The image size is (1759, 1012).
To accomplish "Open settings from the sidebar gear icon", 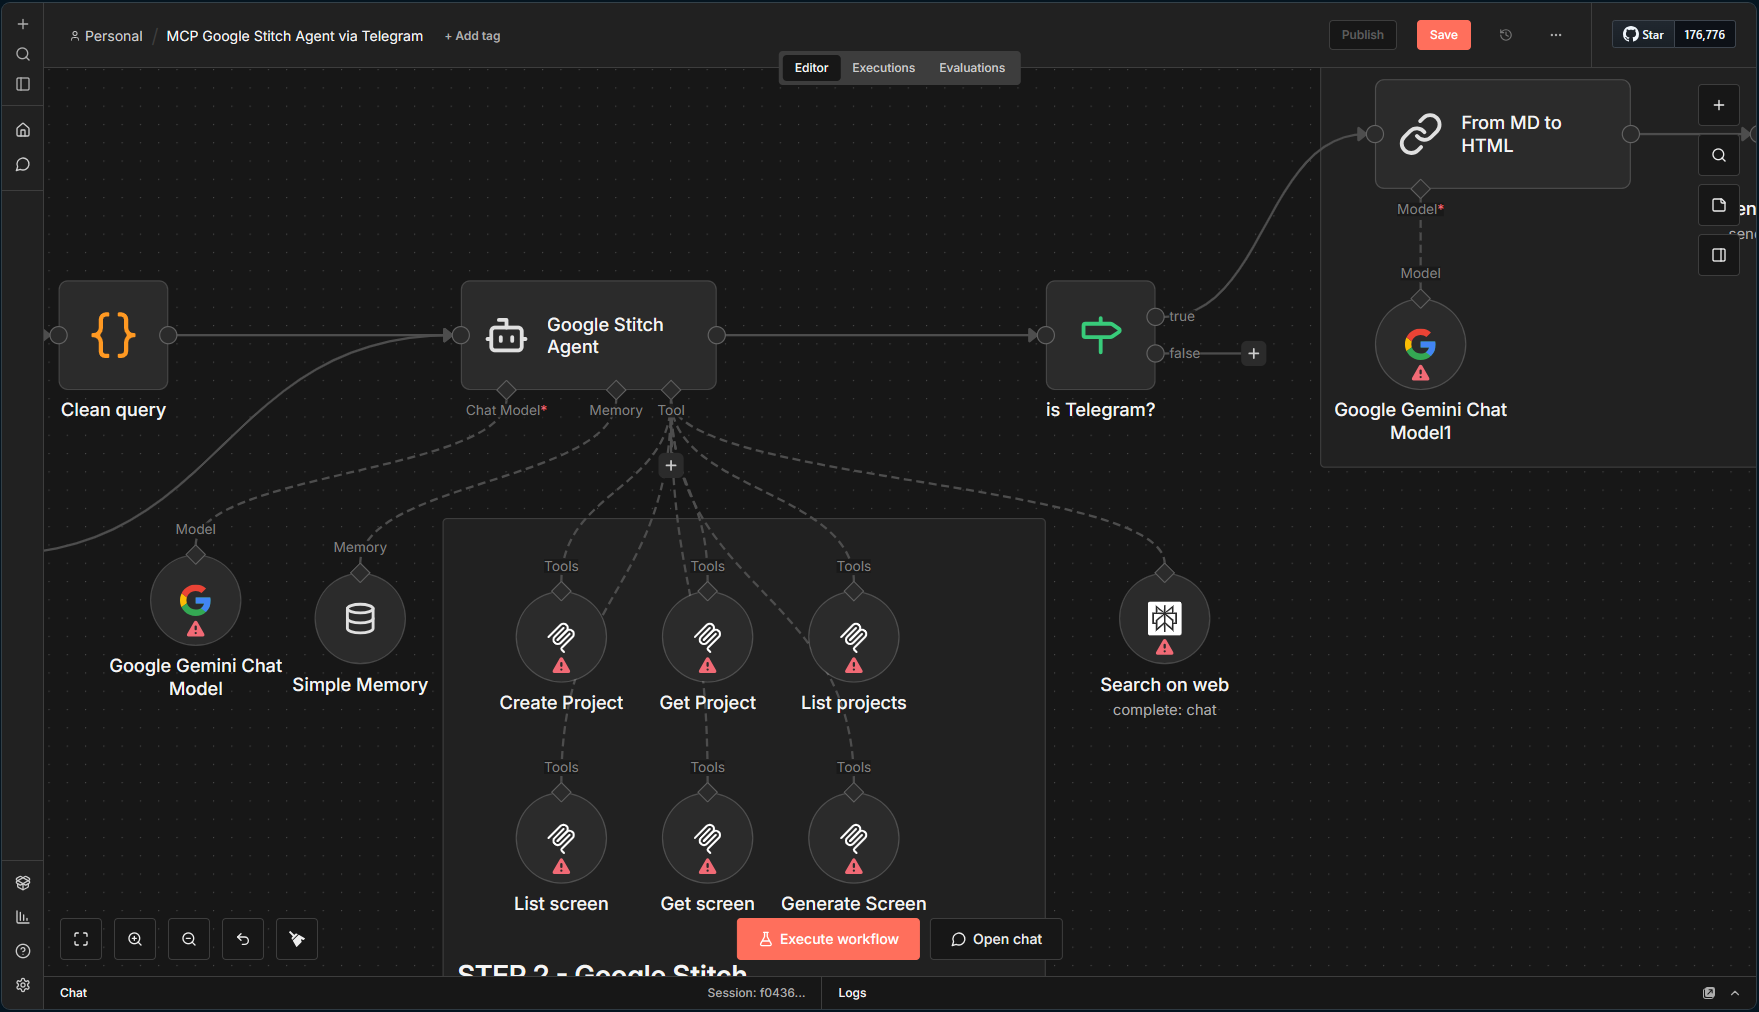I will click(22, 985).
